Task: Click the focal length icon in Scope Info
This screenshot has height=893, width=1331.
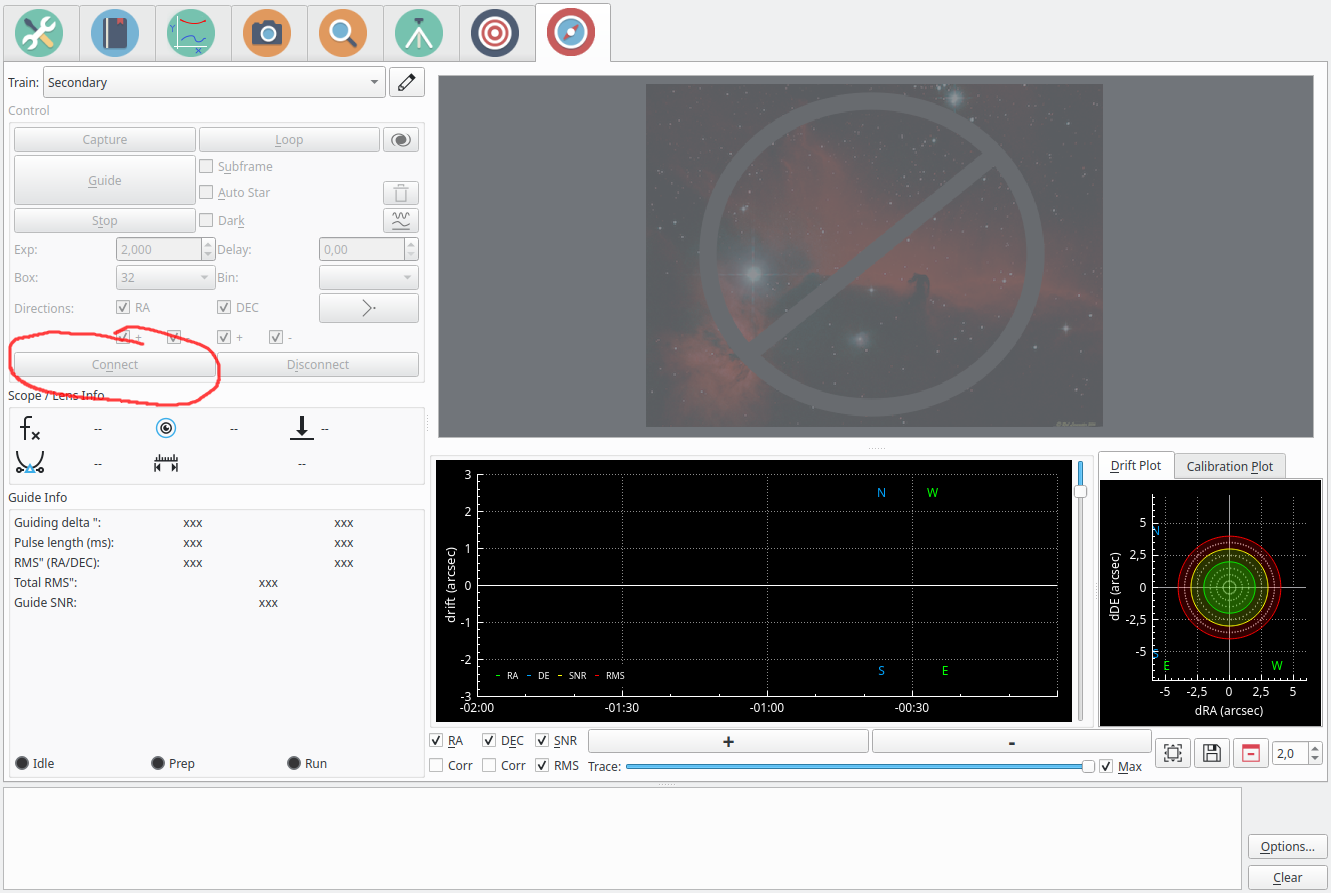Action: (30, 429)
